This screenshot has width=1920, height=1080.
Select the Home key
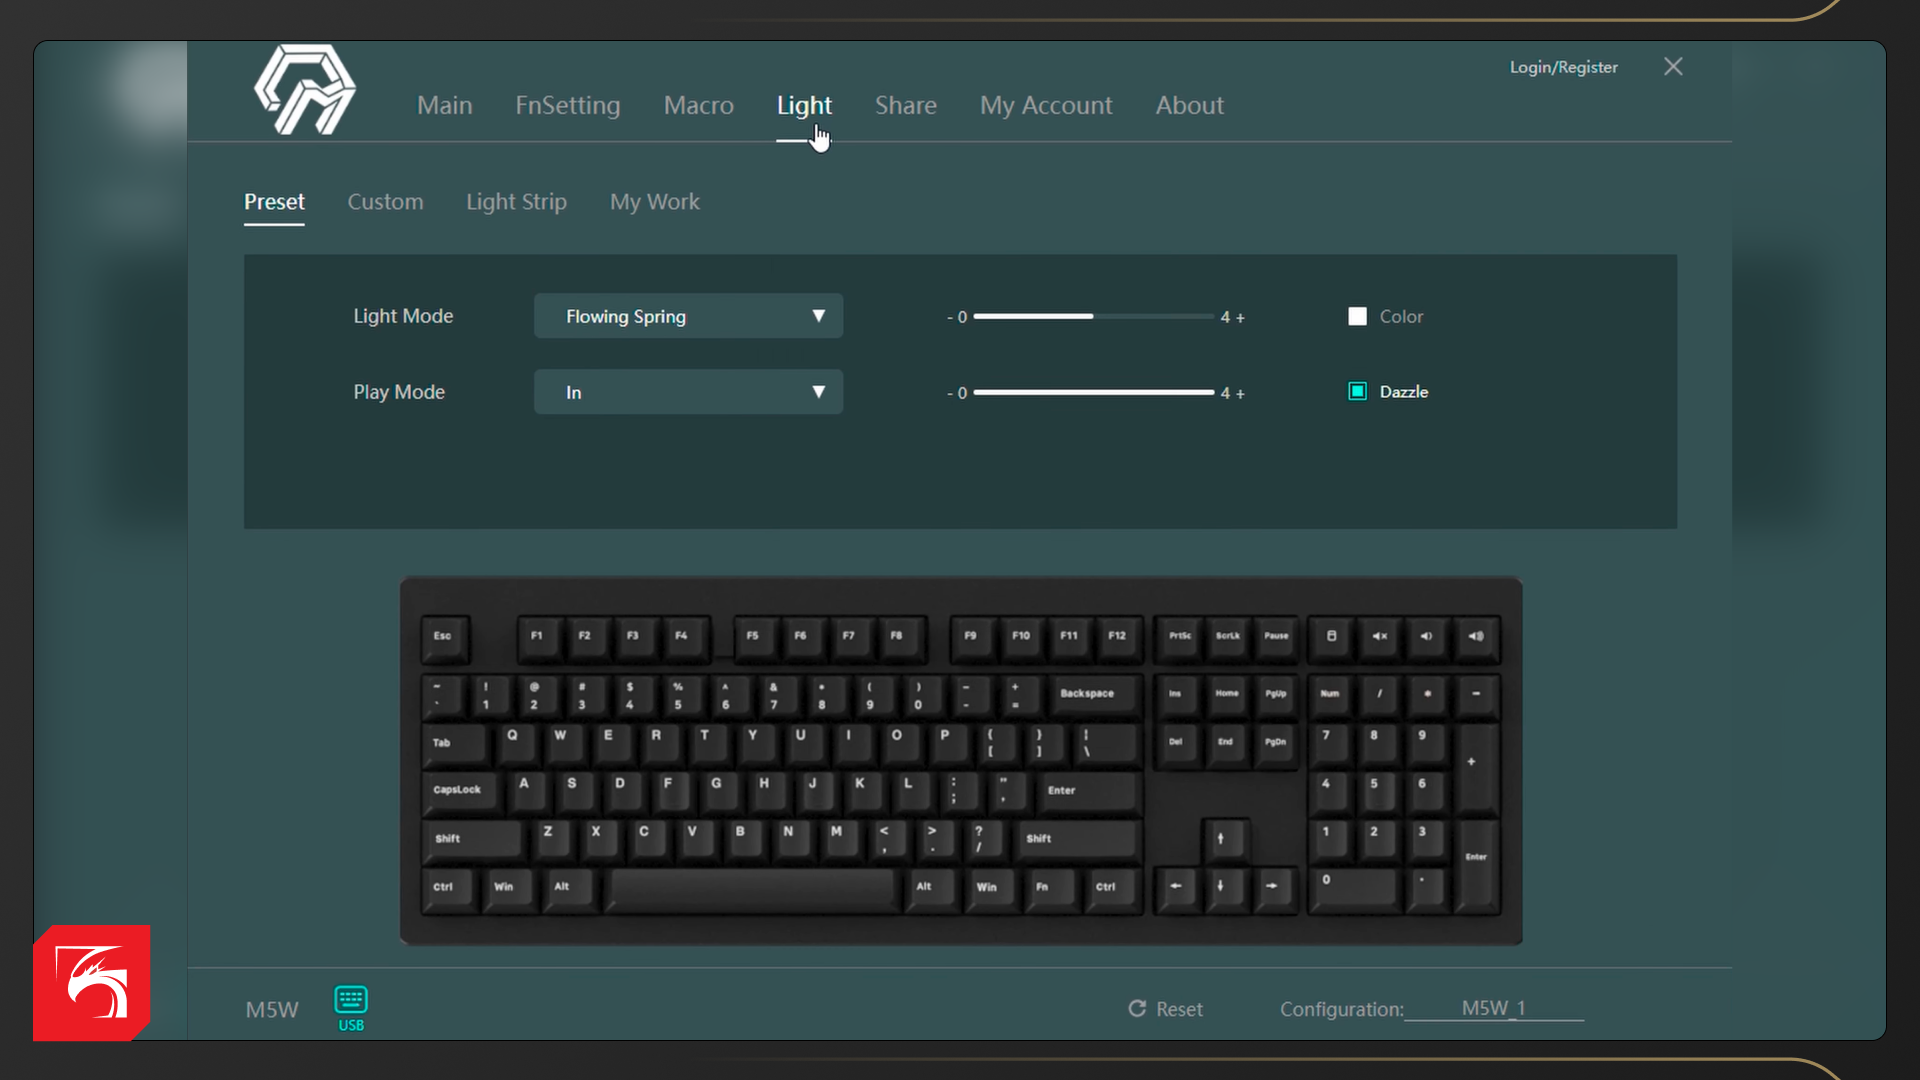[x=1227, y=695]
